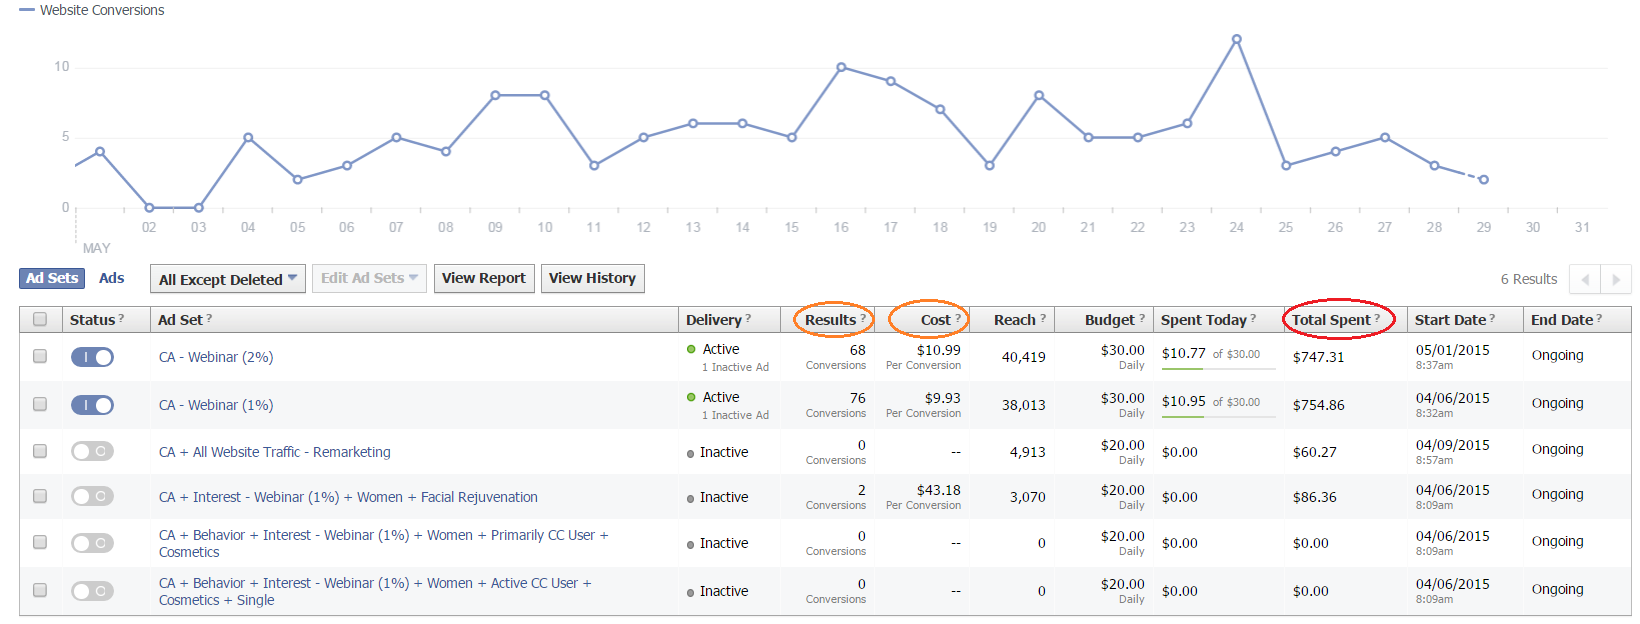The width and height of the screenshot is (1640, 624).
Task: Open the View History button
Action: (592, 278)
